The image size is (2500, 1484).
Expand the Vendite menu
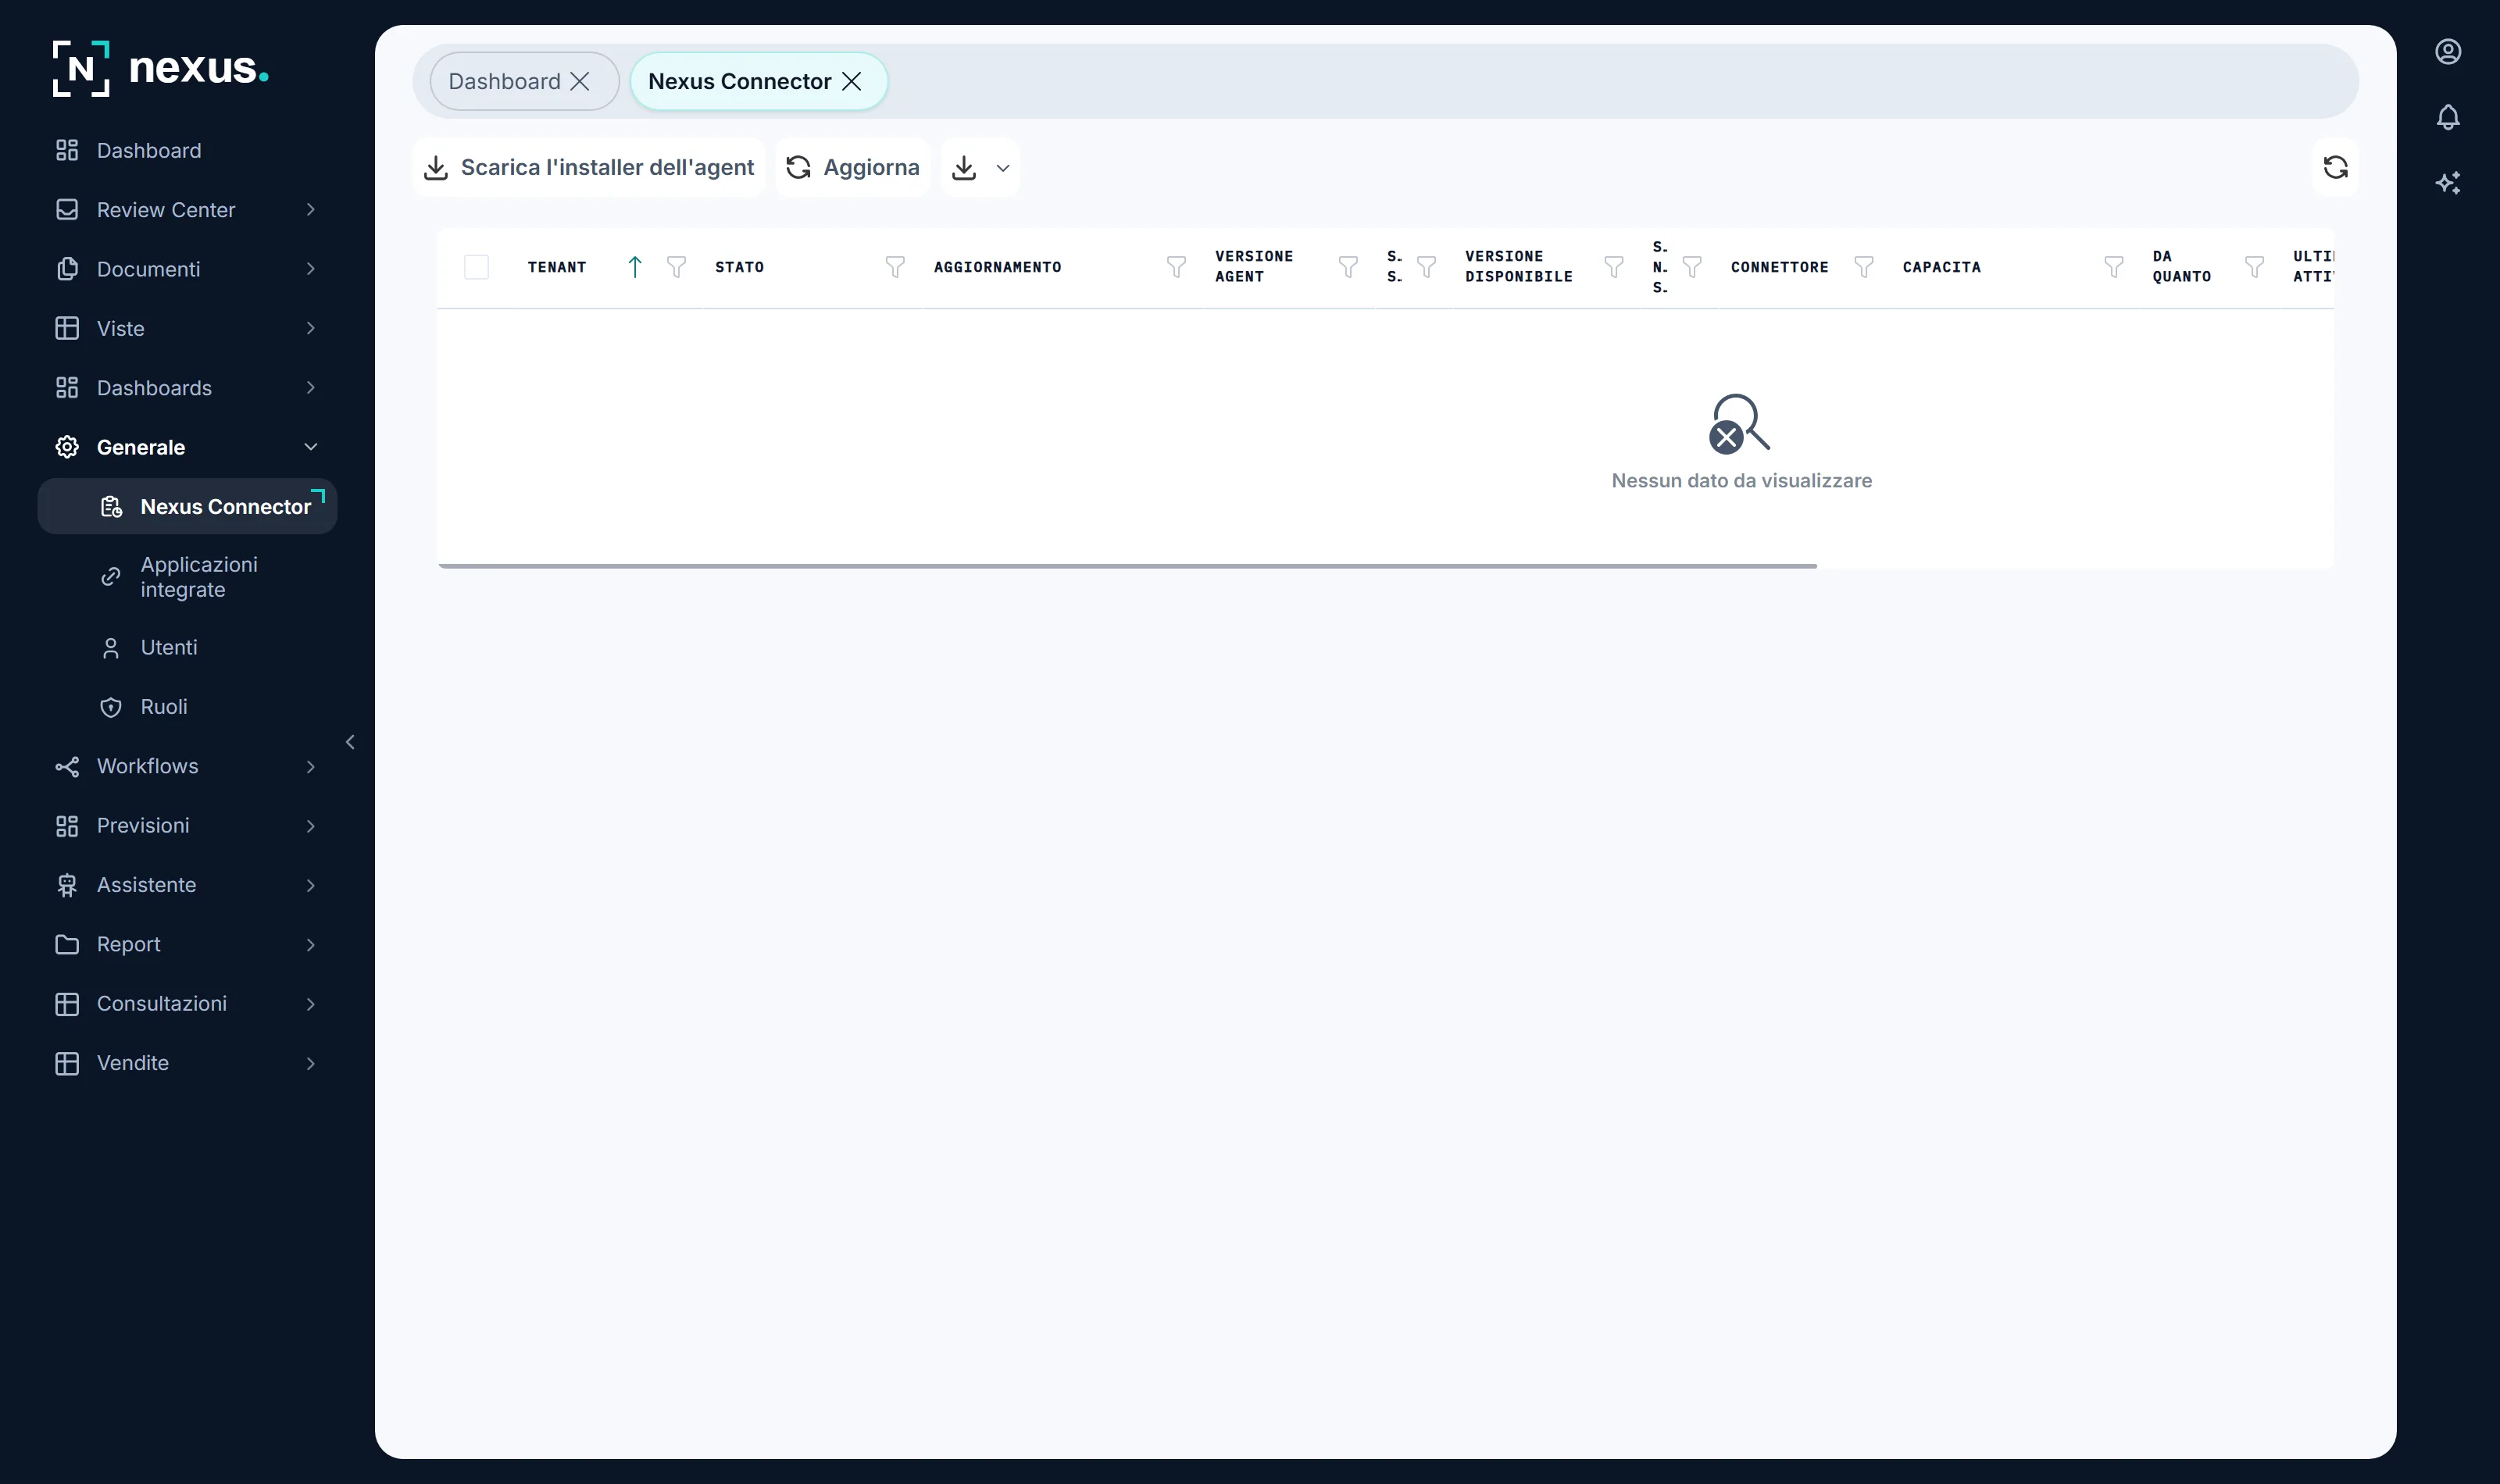310,1063
